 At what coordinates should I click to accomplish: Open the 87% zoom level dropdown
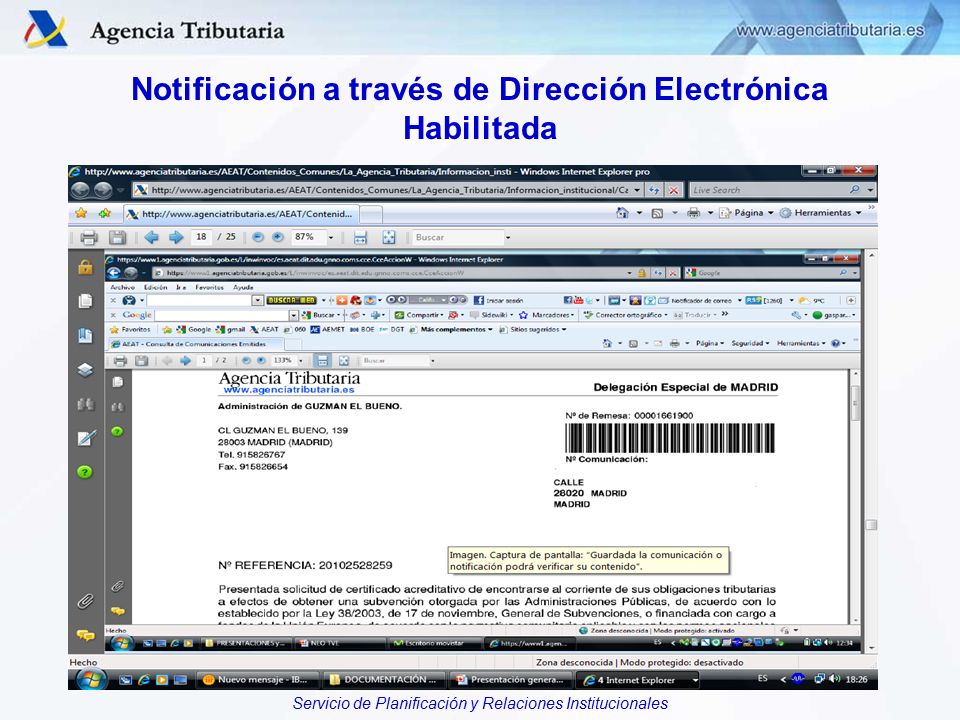[331, 238]
